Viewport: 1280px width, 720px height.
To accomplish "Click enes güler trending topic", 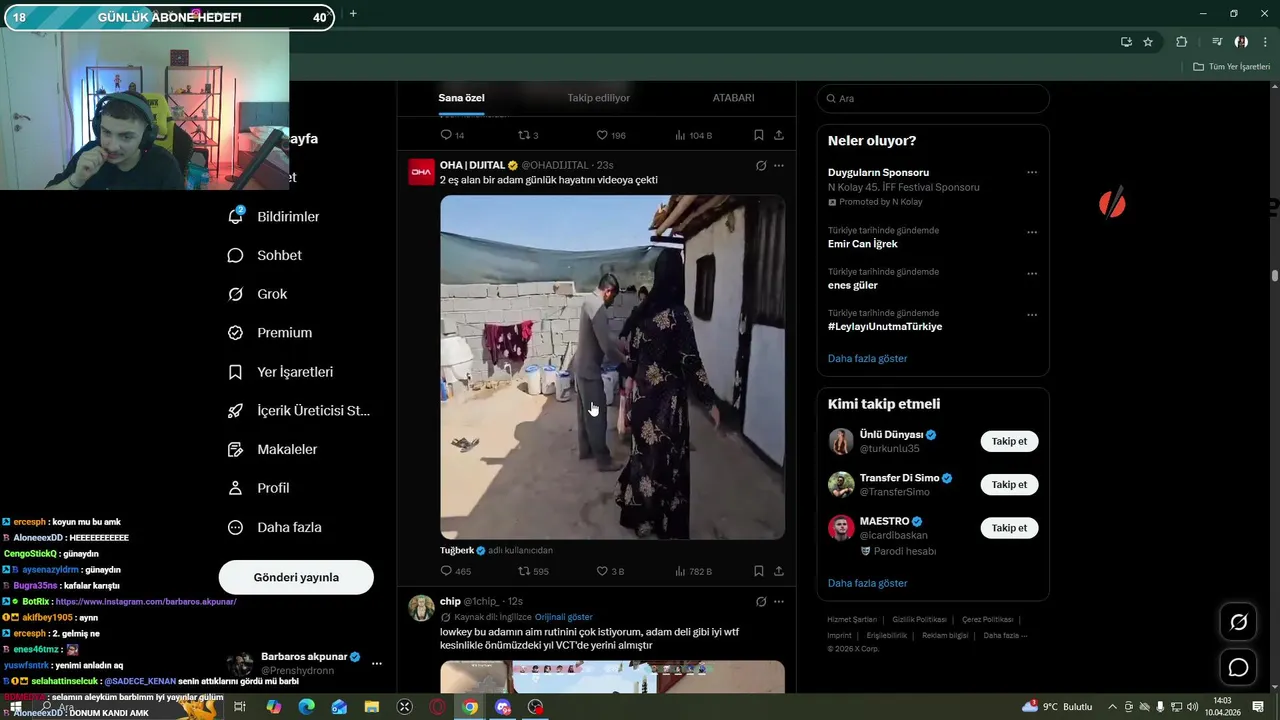I will click(x=853, y=285).
